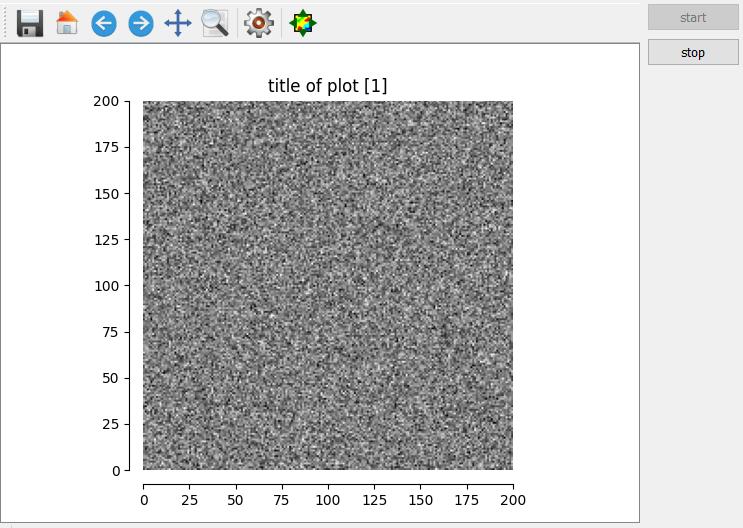Click y-axis tick label 175
The image size is (743, 528).
click(106, 147)
